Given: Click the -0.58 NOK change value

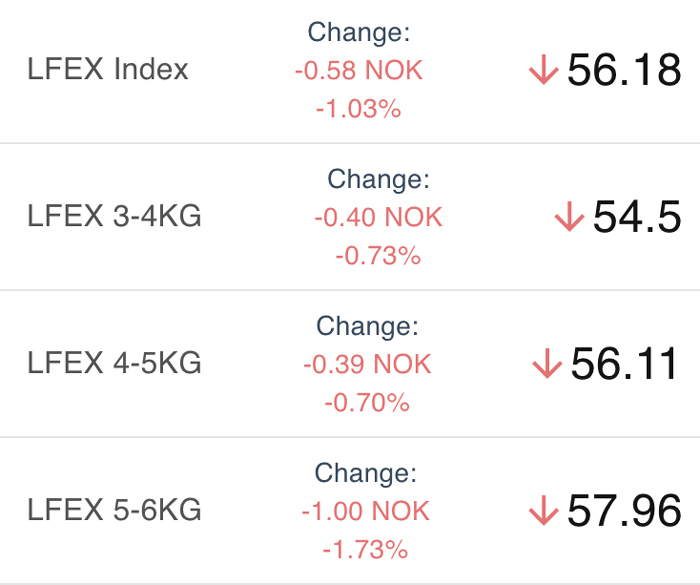Looking at the screenshot, I should 358,71.
